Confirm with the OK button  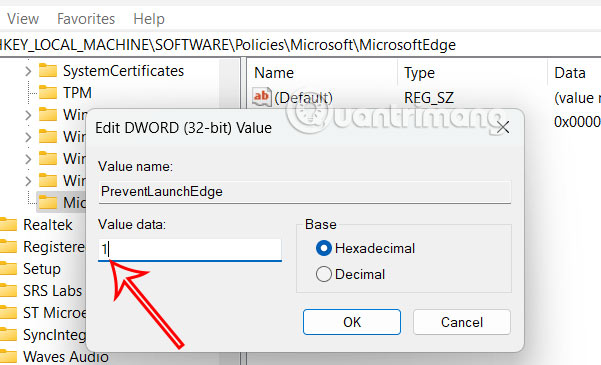coord(352,322)
